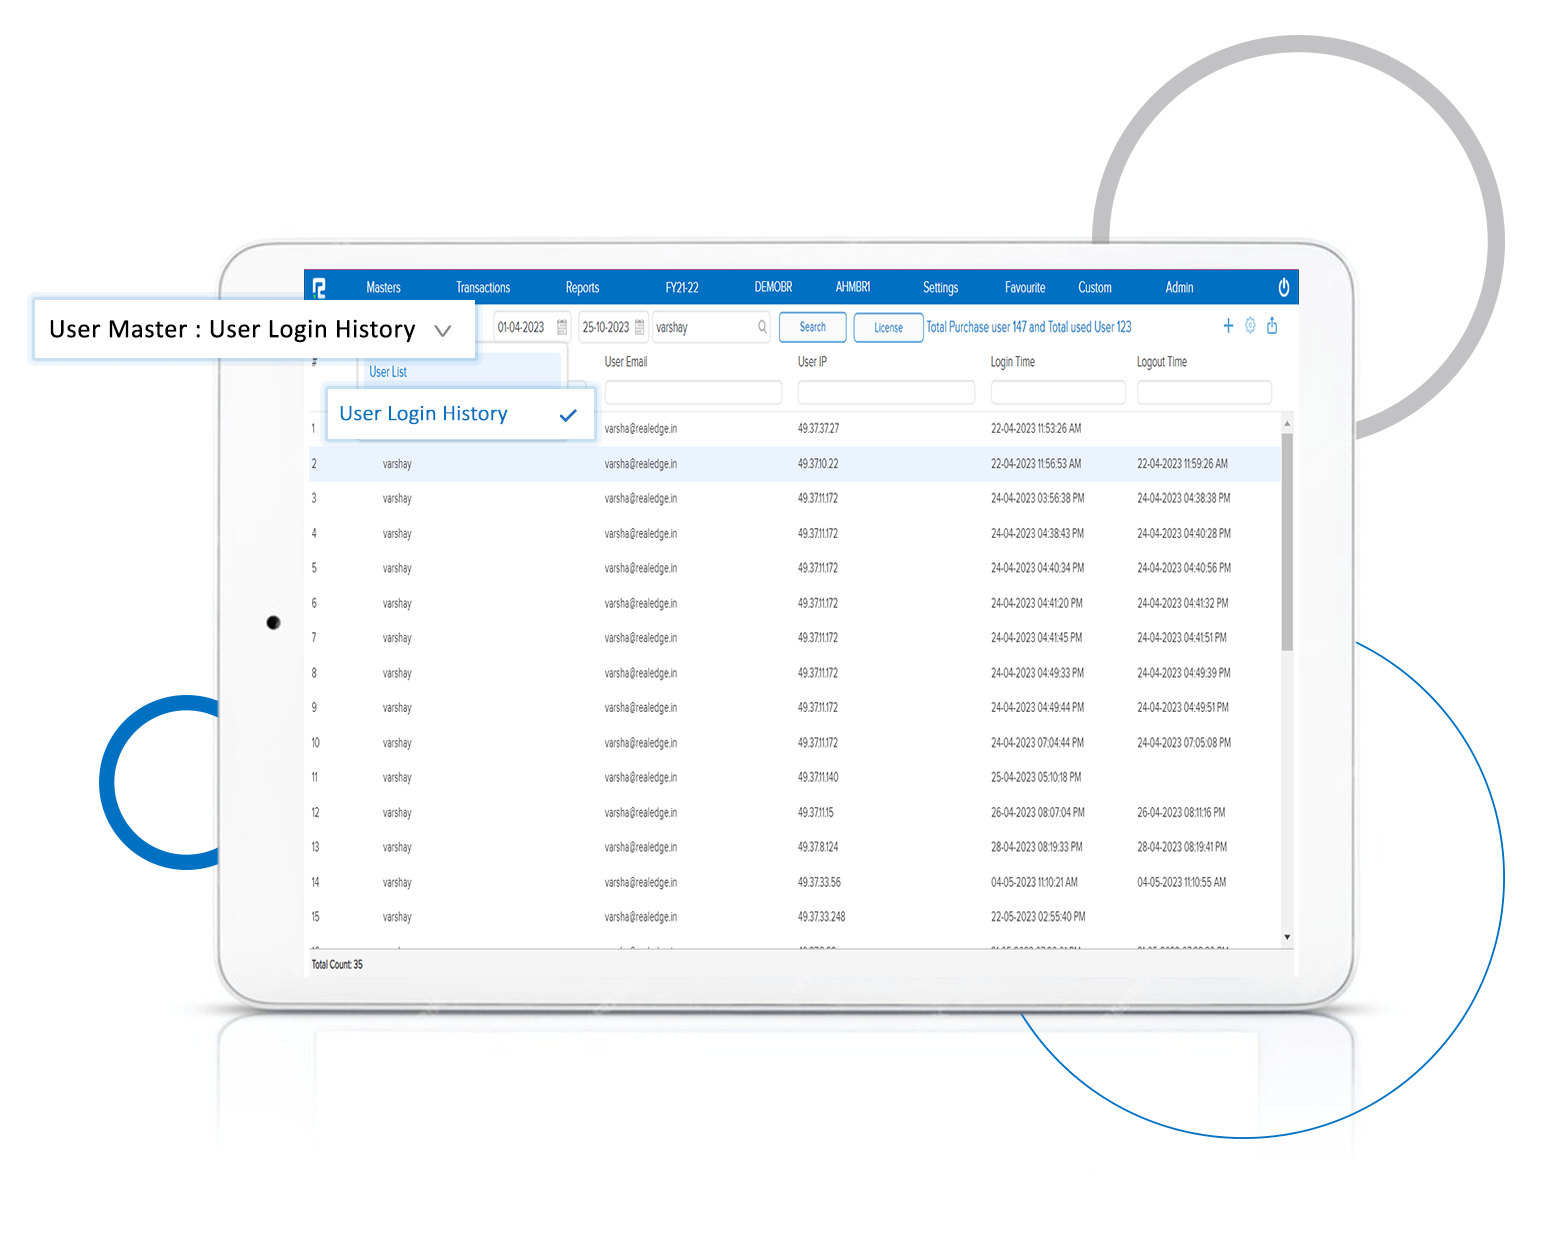Viewport: 1560px width, 1246px height.
Task: Click the export icon in the toolbar
Action: [1272, 325]
